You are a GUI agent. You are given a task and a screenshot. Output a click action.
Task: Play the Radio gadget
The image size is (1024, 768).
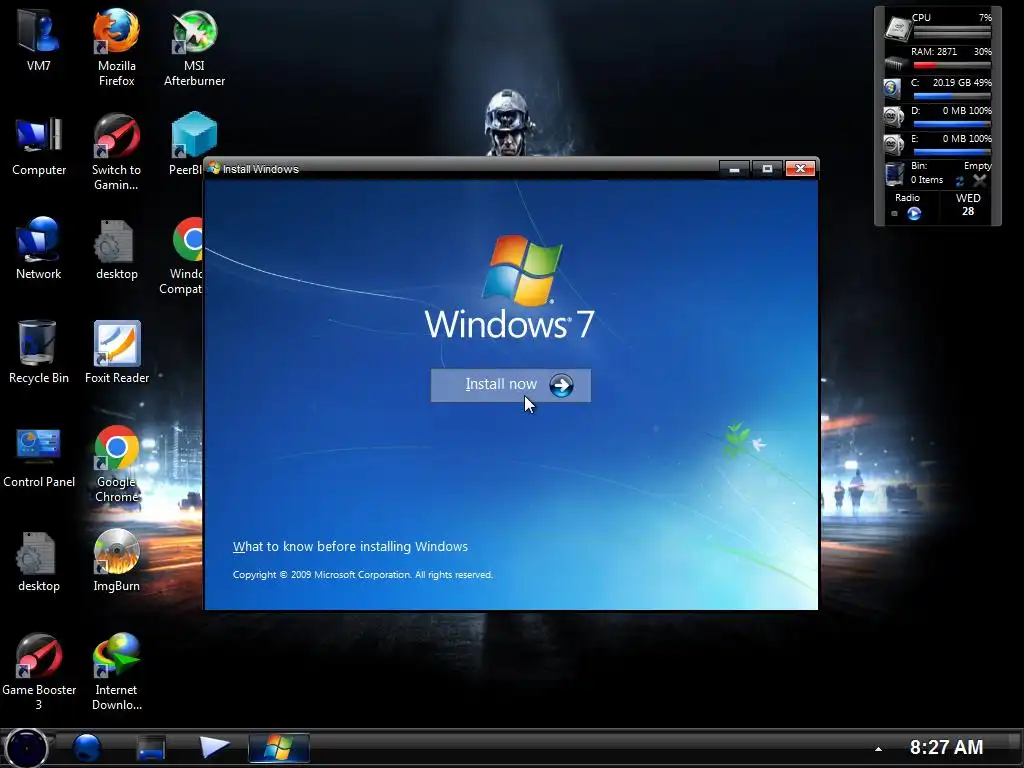coord(914,213)
